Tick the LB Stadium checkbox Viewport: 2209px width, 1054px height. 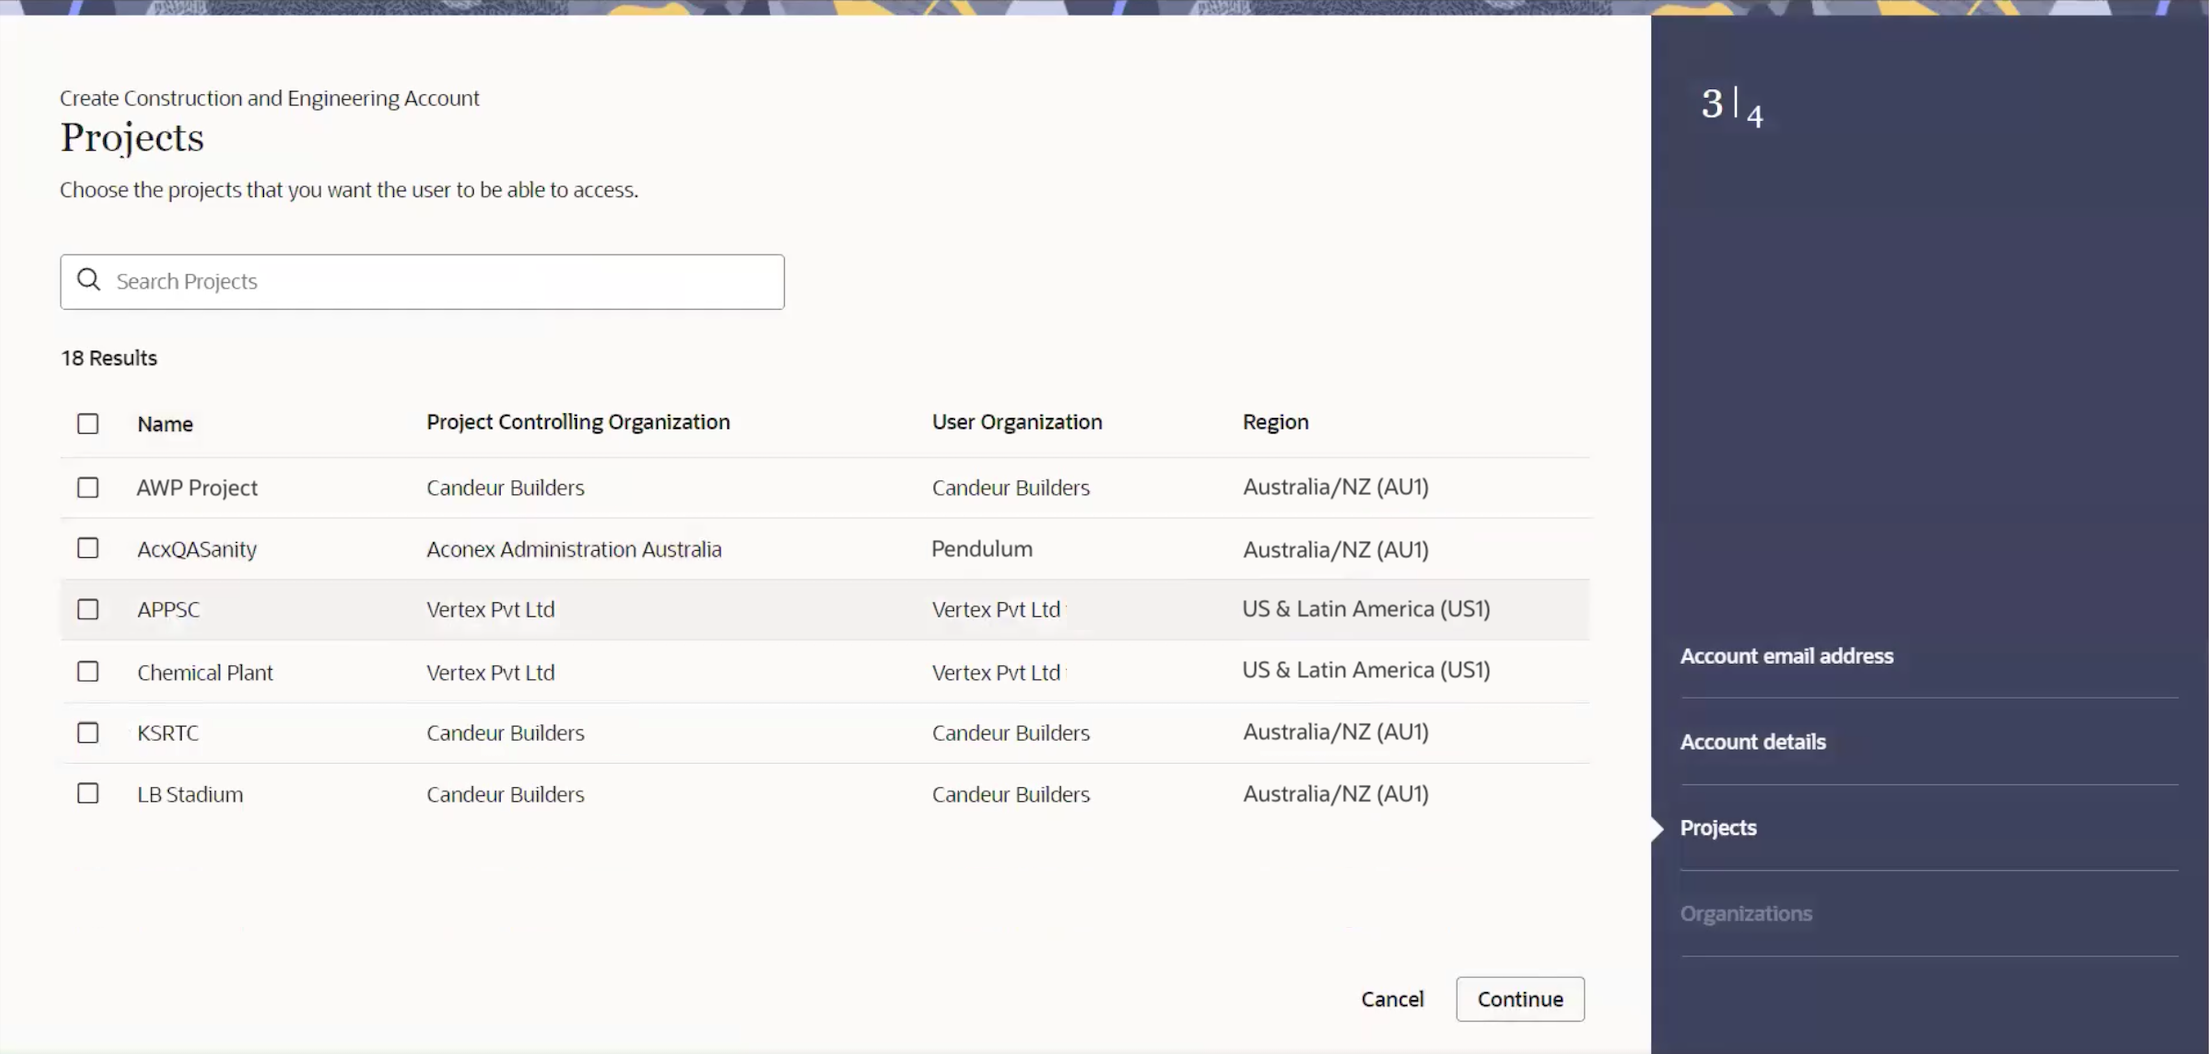point(88,793)
